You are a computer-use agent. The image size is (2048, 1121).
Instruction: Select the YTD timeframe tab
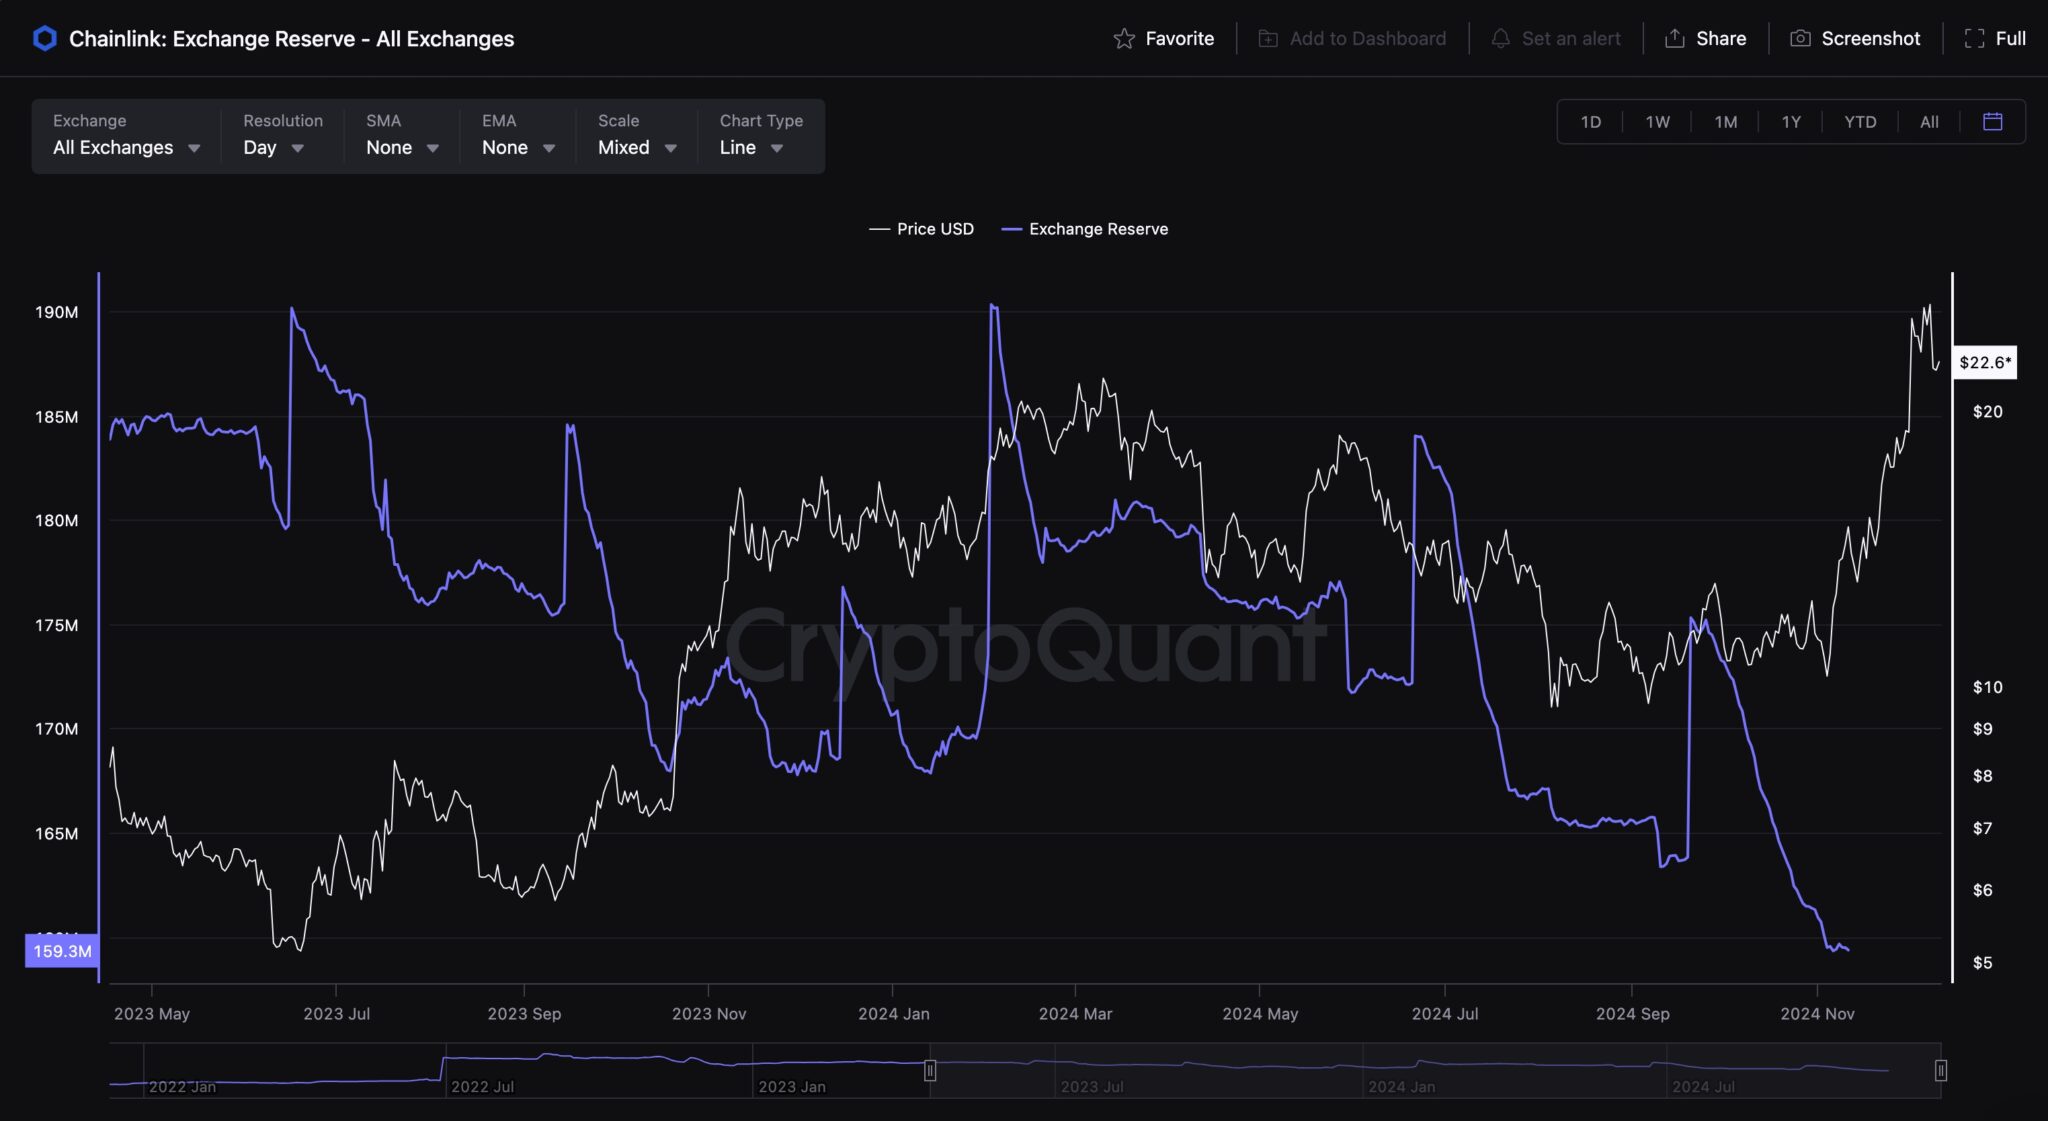coord(1859,121)
